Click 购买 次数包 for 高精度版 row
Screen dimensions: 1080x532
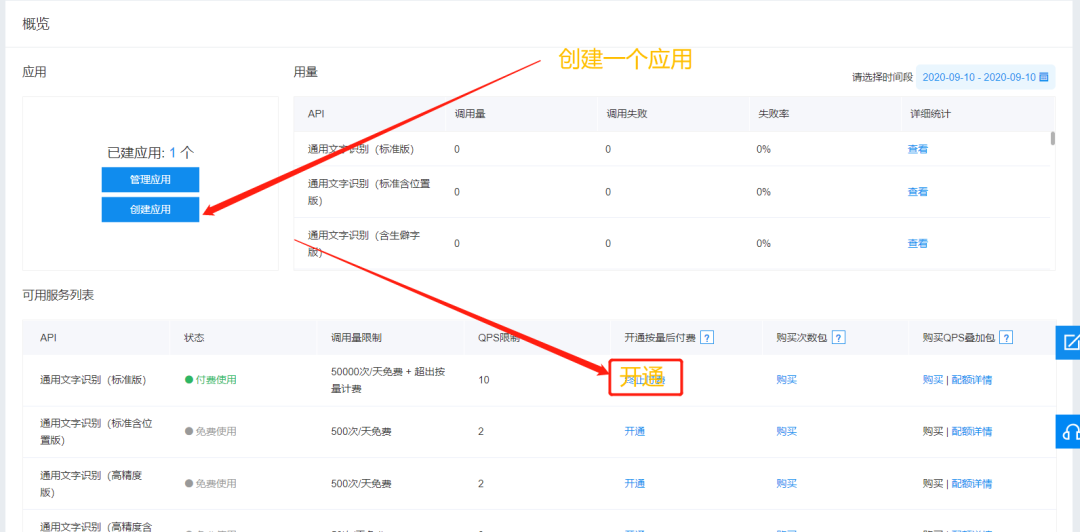[x=787, y=484]
